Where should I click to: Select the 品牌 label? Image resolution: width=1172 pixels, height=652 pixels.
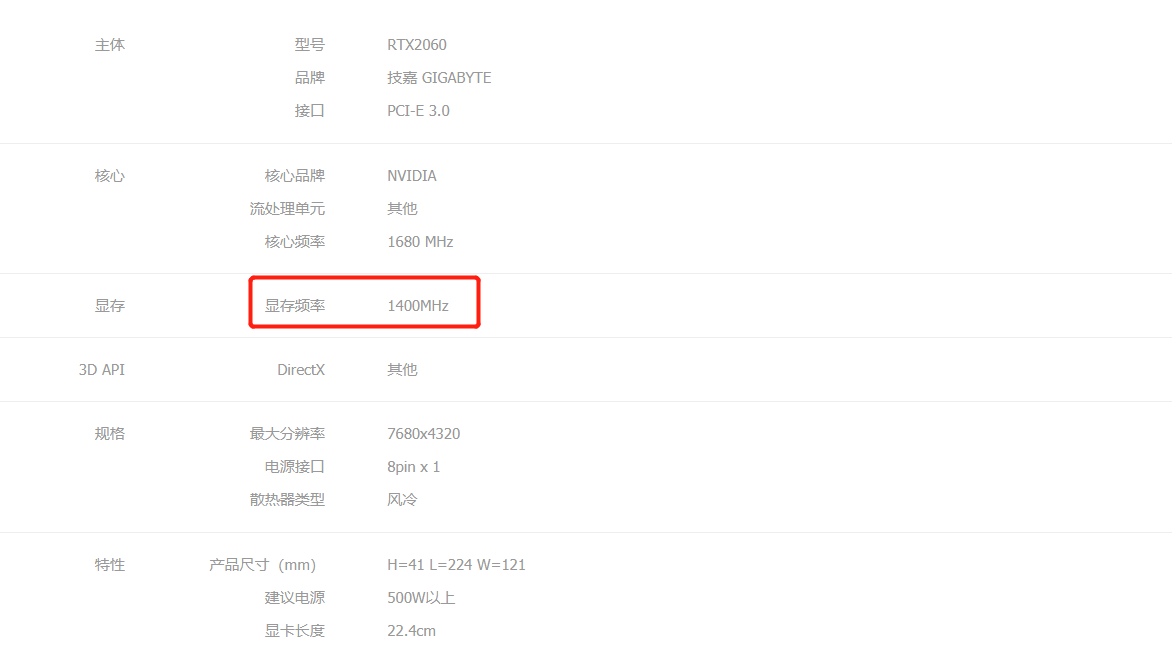coord(309,78)
